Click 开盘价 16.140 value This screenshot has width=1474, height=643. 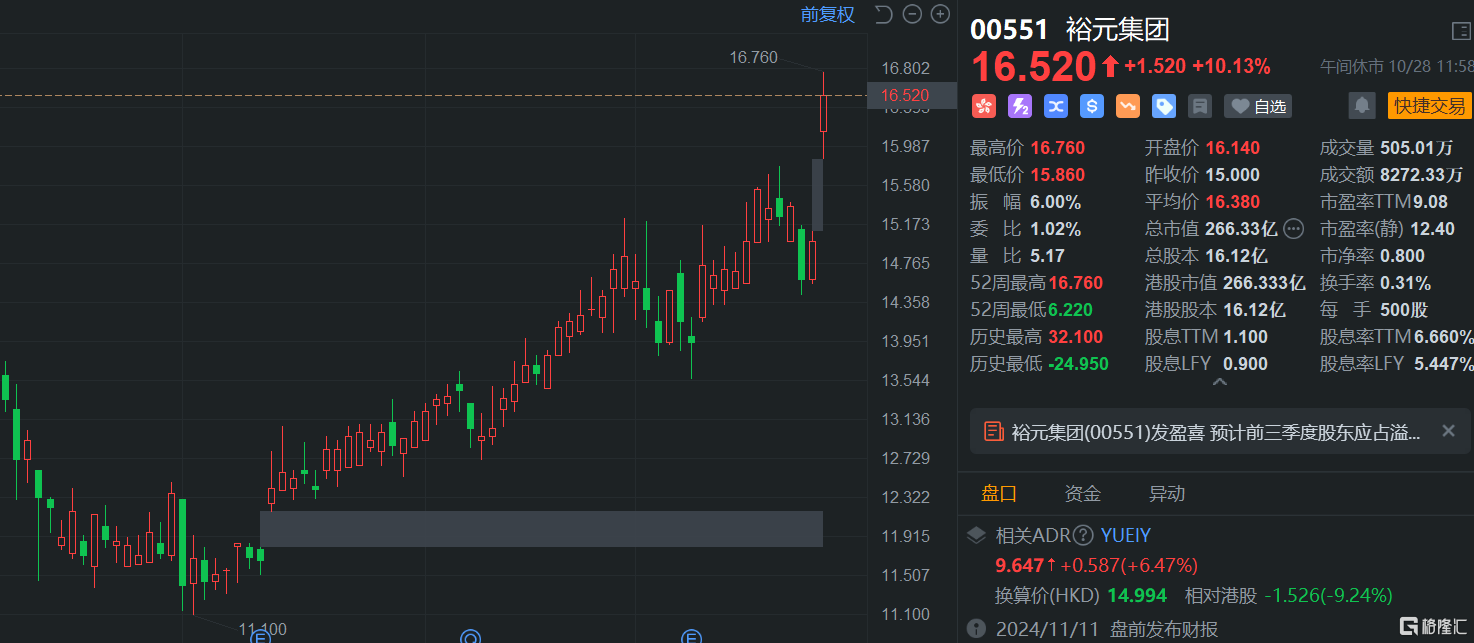(x=1232, y=148)
